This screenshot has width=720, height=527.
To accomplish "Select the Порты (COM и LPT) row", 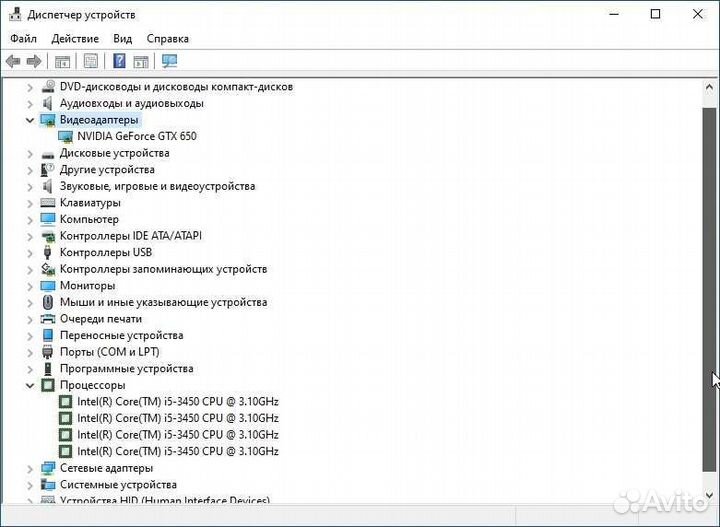I will tap(109, 352).
